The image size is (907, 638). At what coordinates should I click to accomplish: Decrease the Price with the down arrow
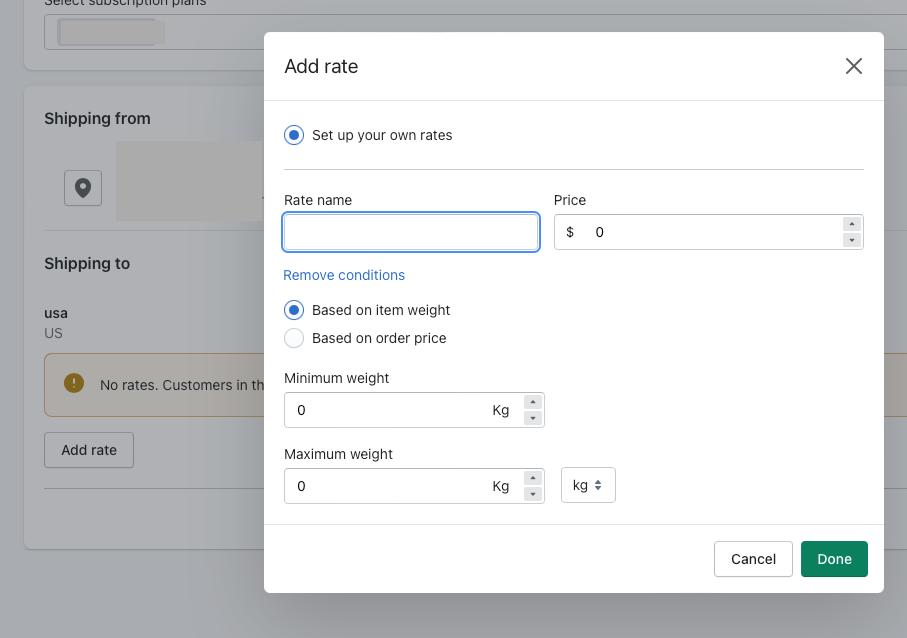pyautogui.click(x=852, y=240)
